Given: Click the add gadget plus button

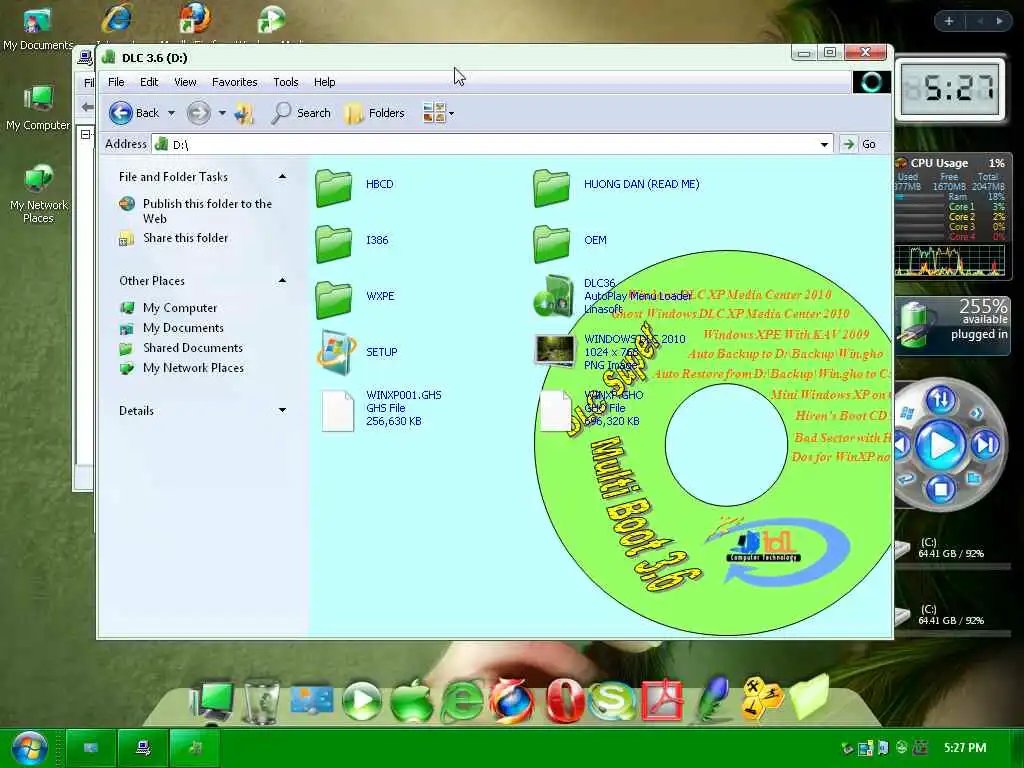Looking at the screenshot, I should point(949,21).
